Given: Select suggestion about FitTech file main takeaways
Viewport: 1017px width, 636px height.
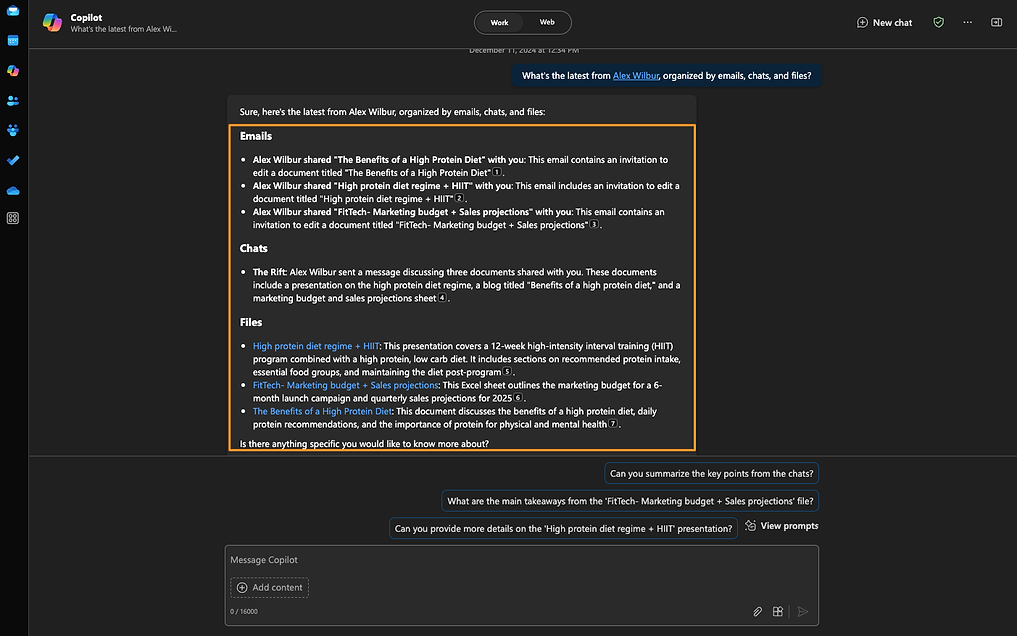Looking at the screenshot, I should [630, 501].
